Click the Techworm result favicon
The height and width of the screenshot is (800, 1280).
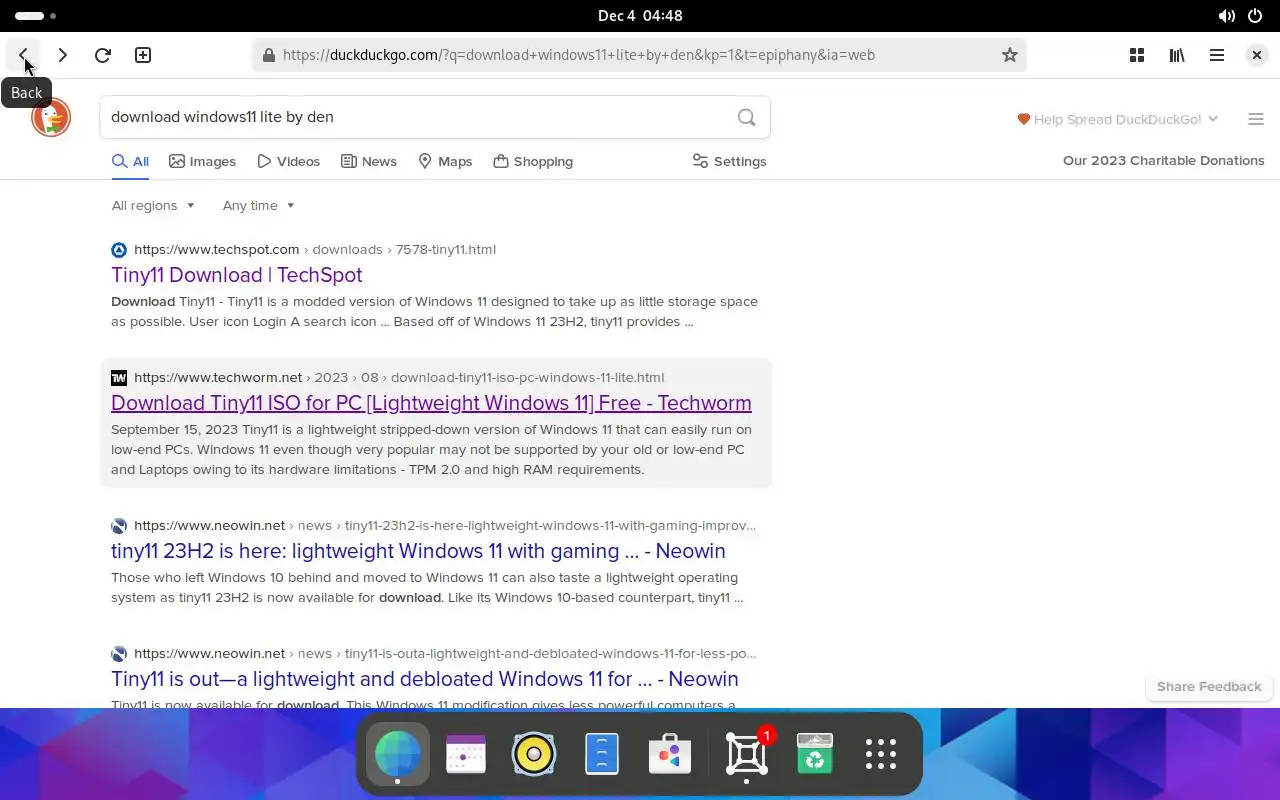pyautogui.click(x=119, y=378)
